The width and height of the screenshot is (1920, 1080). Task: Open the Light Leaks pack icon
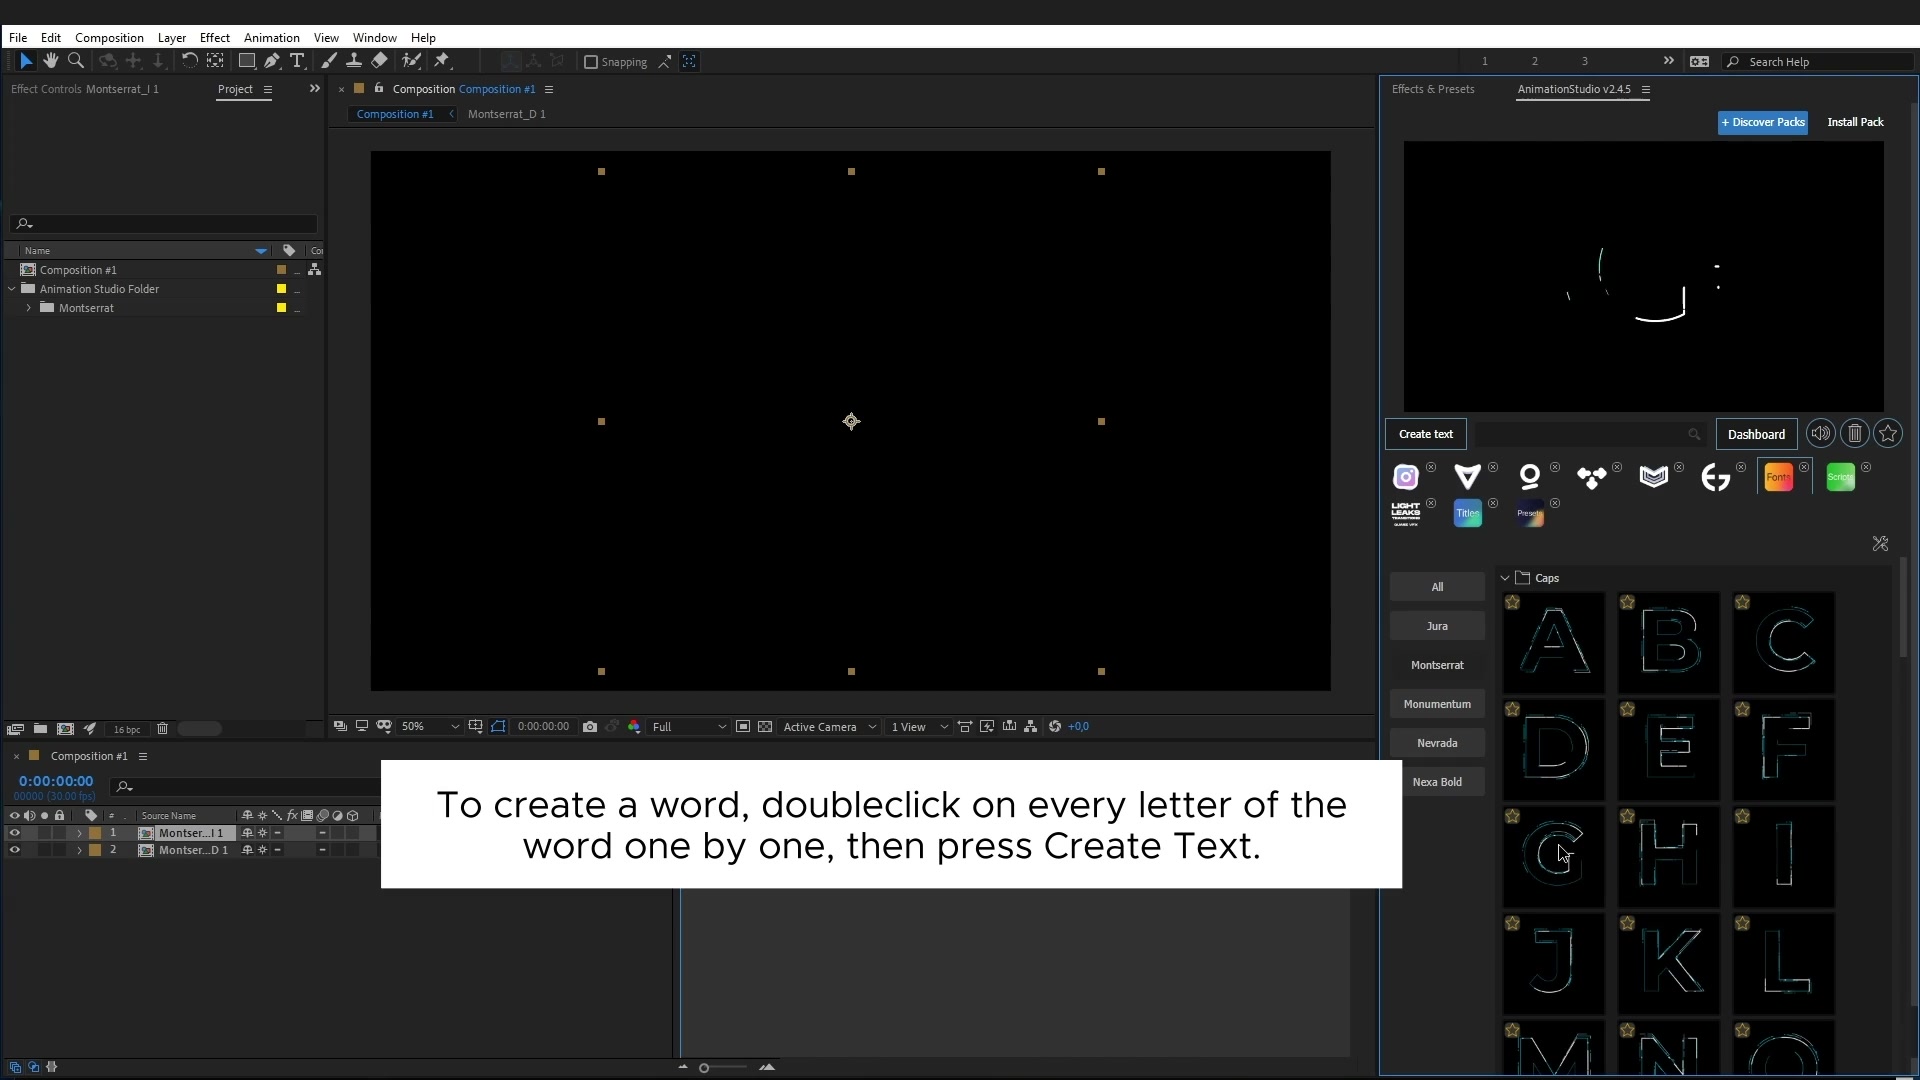tap(1406, 514)
